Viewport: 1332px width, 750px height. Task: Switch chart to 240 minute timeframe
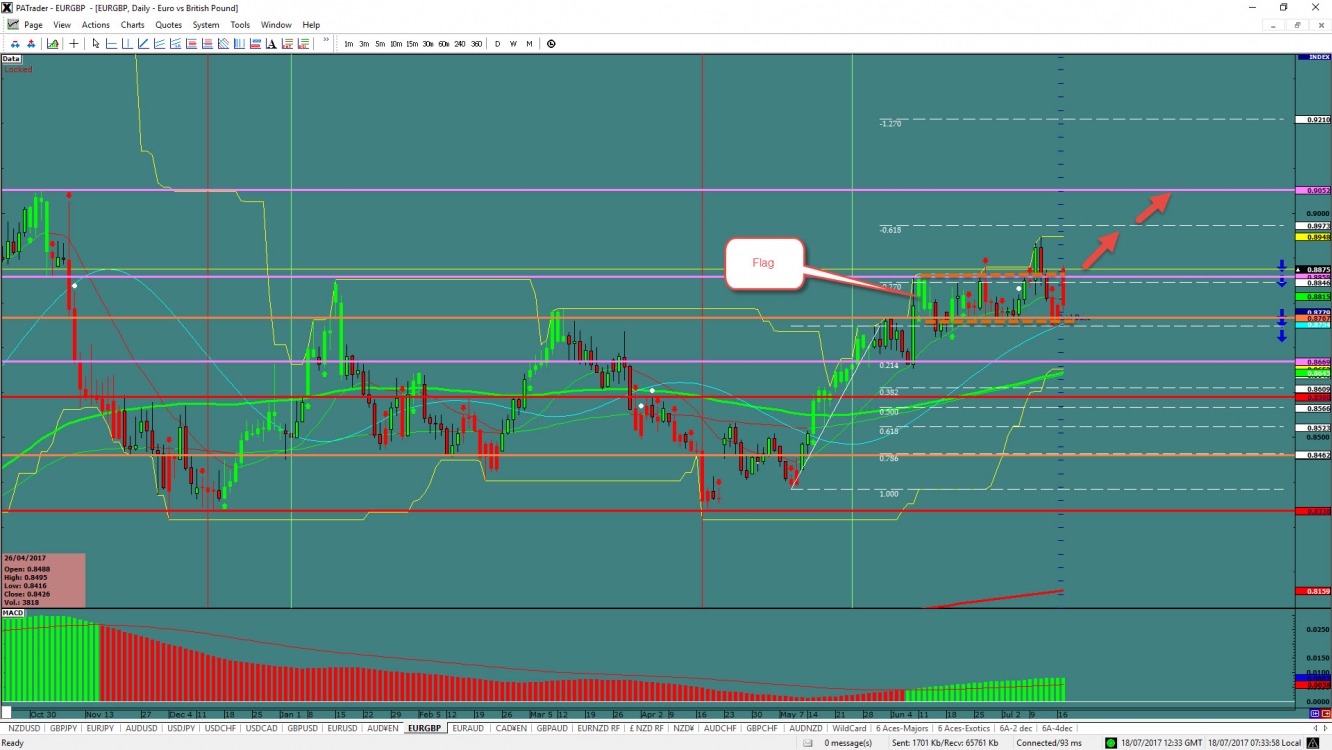pos(460,44)
